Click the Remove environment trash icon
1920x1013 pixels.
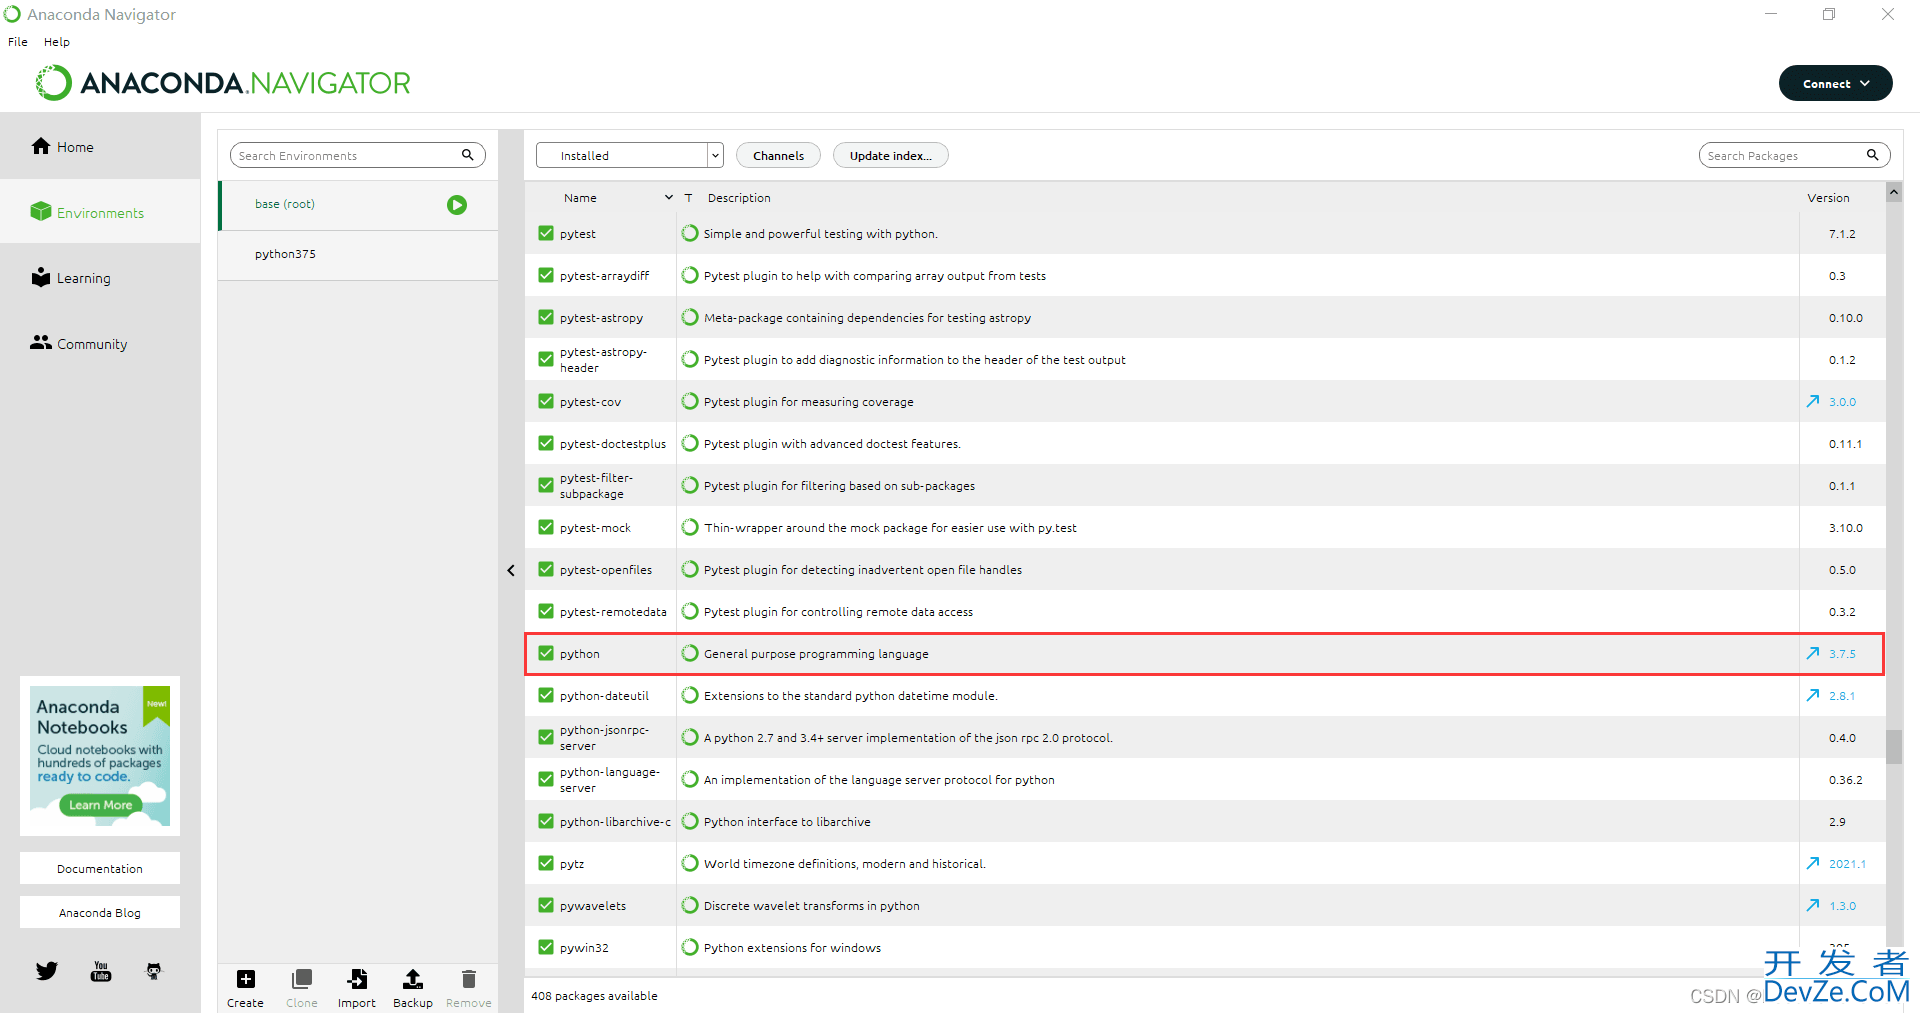click(469, 979)
